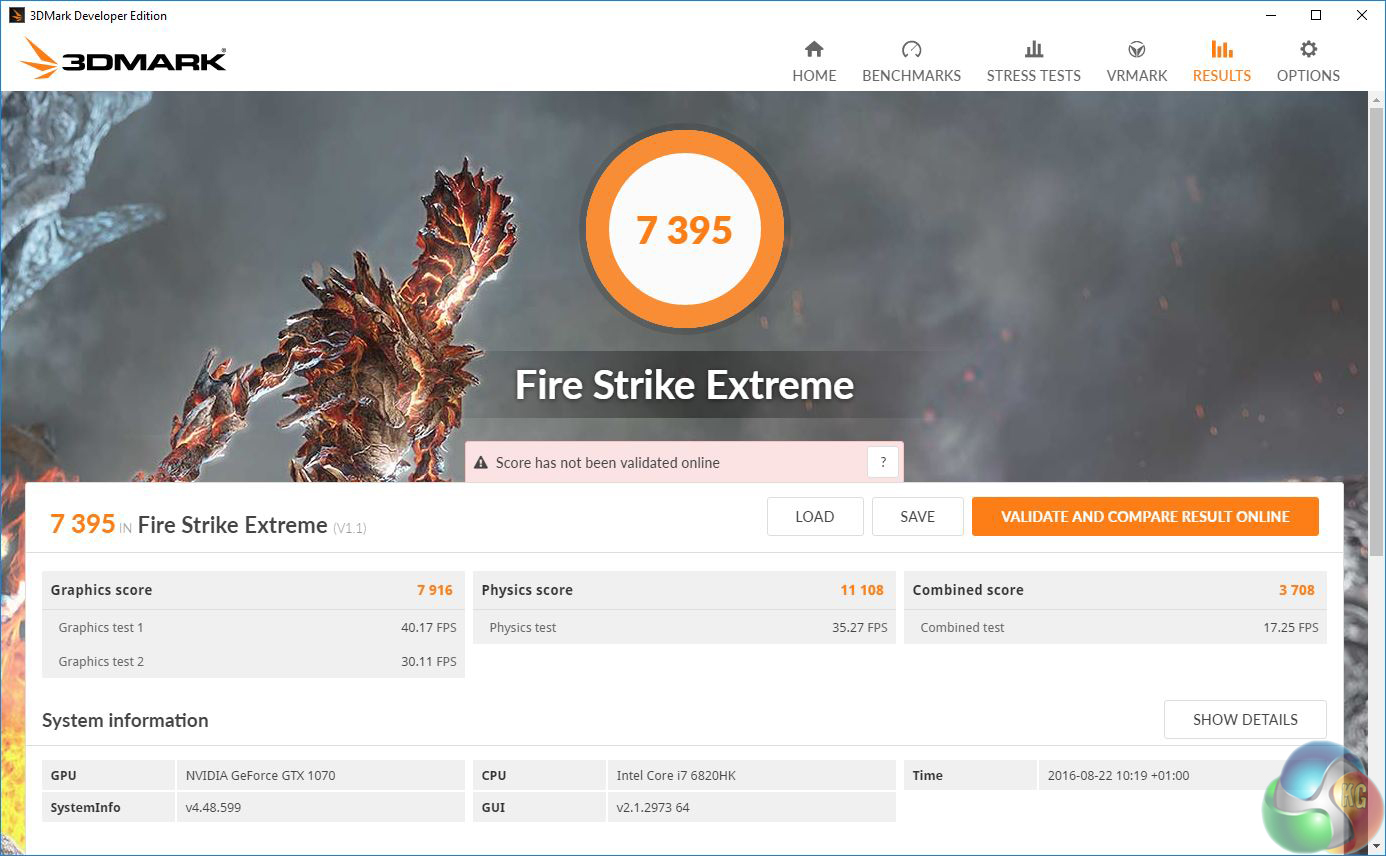Open Benchmarks via the gauge icon

[x=911, y=49]
